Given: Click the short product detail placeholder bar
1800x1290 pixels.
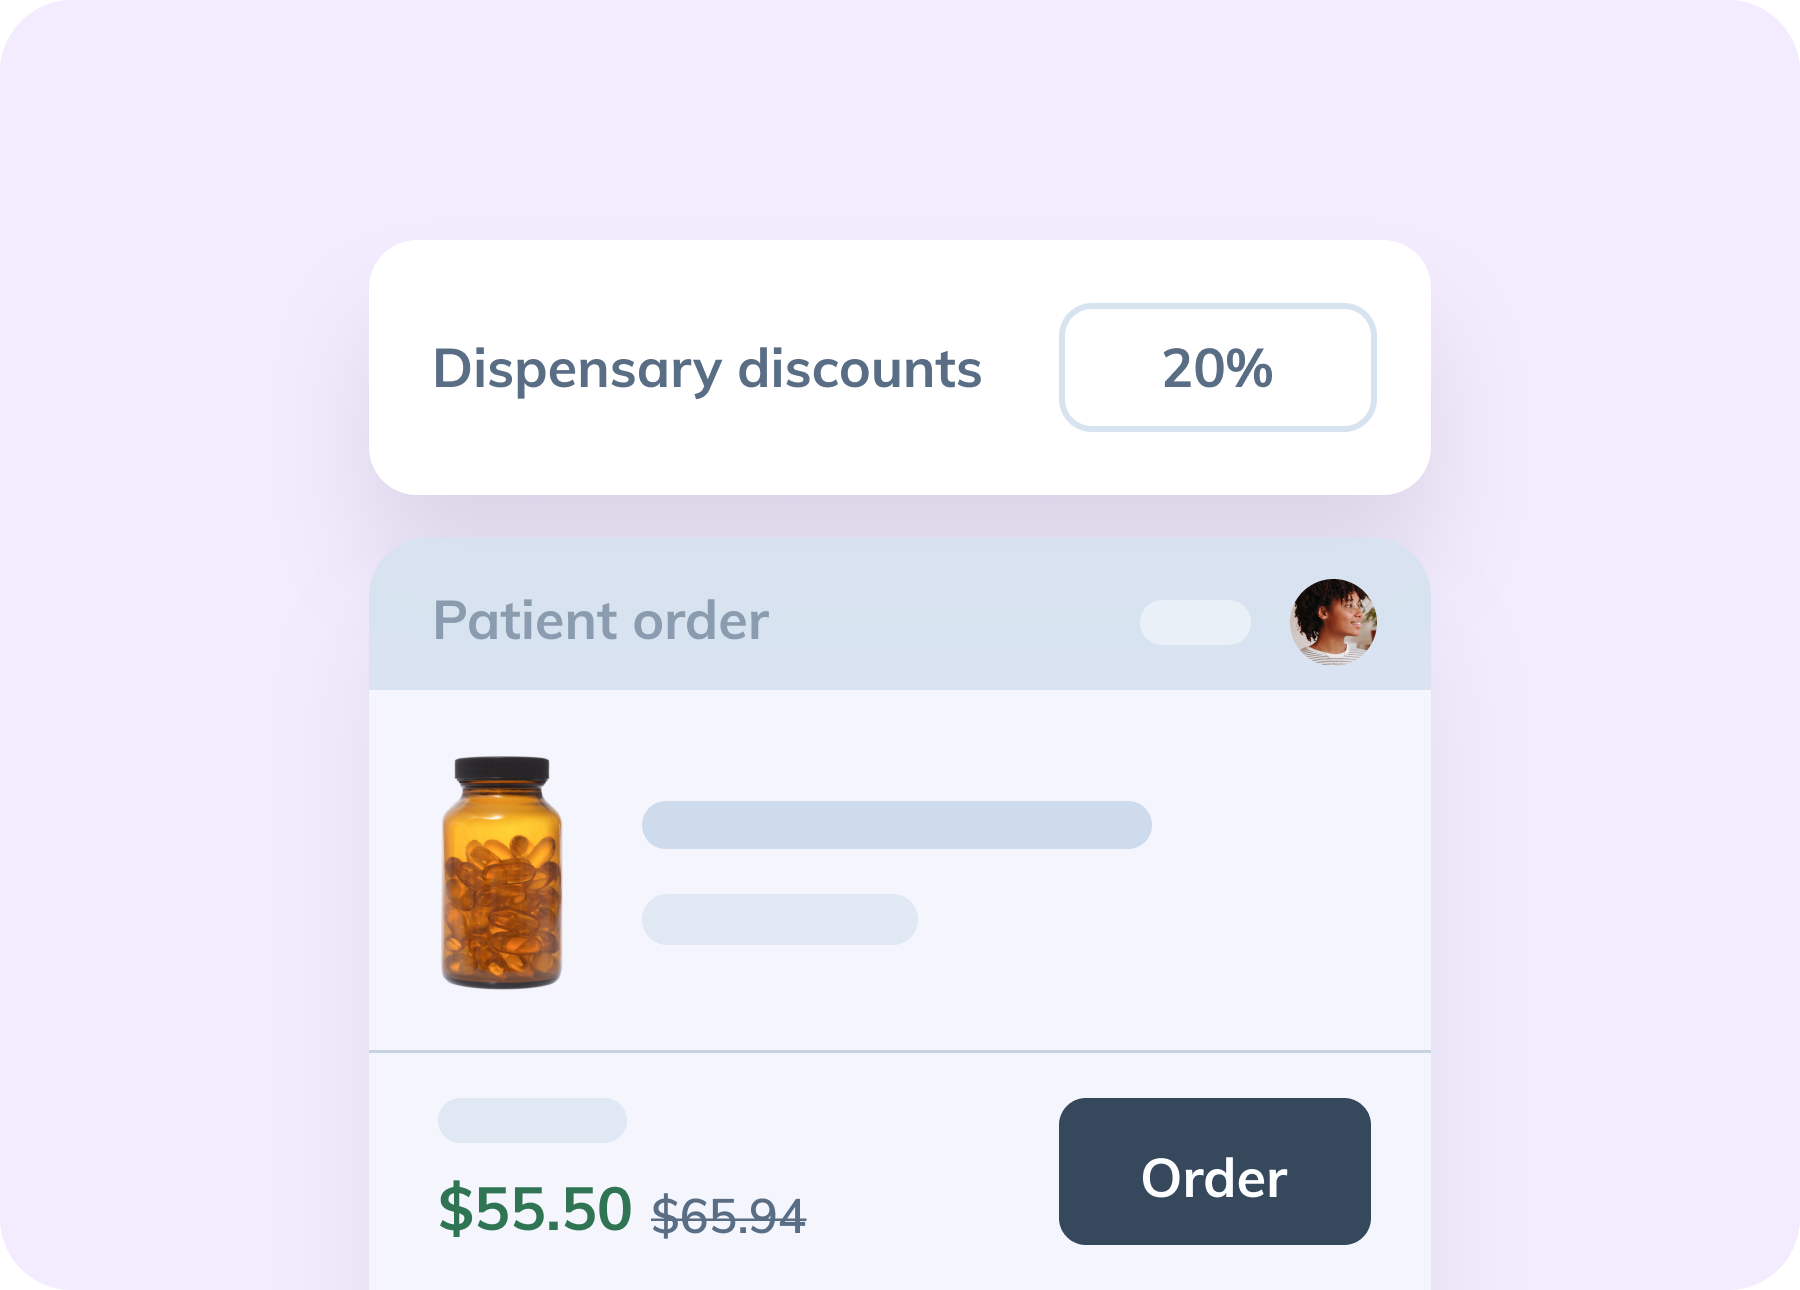Looking at the screenshot, I should (779, 919).
